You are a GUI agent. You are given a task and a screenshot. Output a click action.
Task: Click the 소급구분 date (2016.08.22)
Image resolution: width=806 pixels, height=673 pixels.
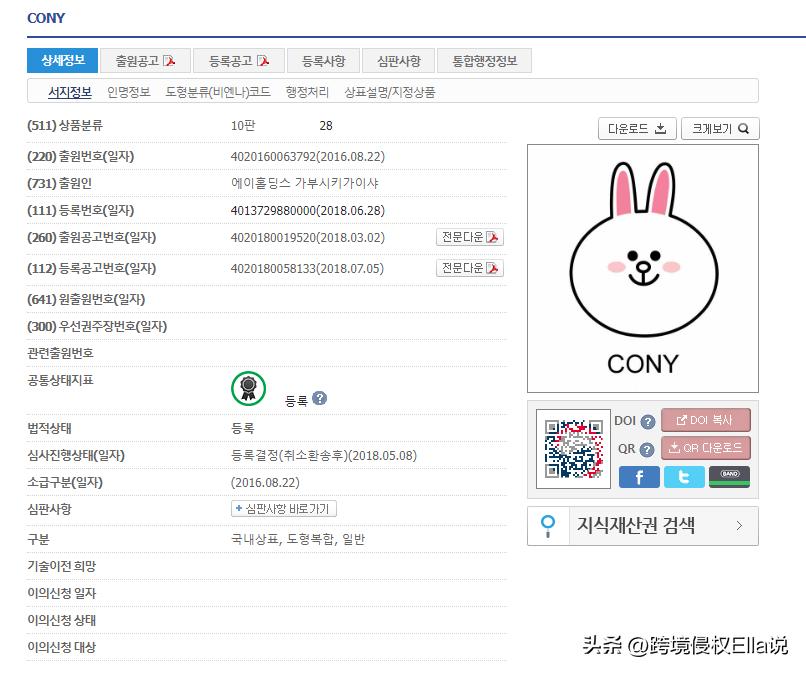265,482
